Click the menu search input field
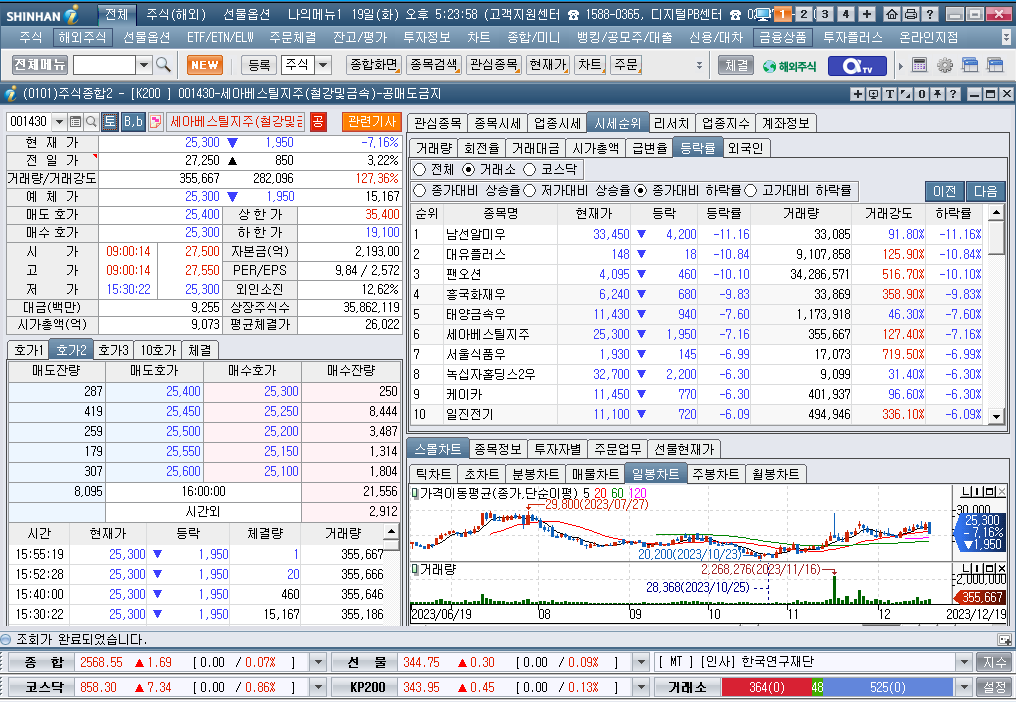The height and width of the screenshot is (702, 1016). [x=104, y=65]
